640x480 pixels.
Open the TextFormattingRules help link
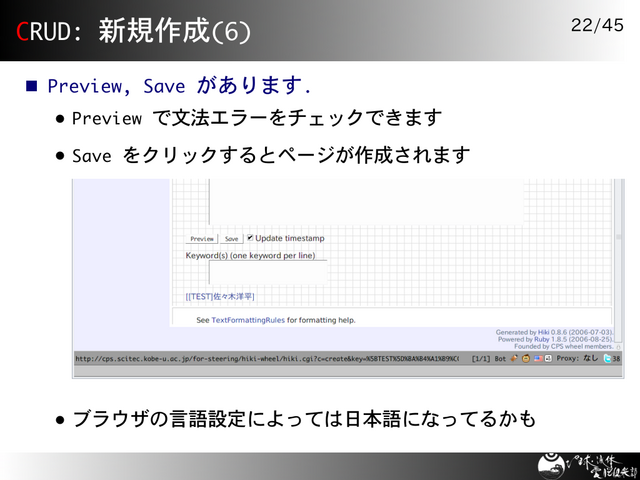pyautogui.click(x=248, y=321)
